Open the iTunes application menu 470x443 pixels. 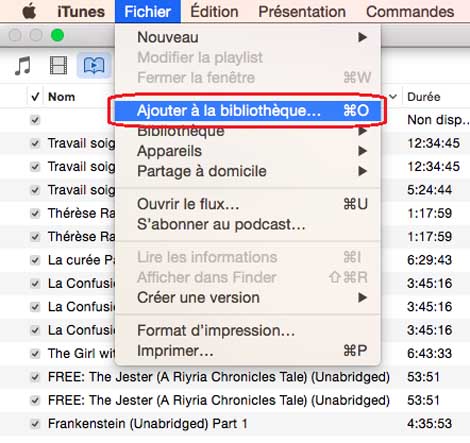pyautogui.click(x=81, y=12)
